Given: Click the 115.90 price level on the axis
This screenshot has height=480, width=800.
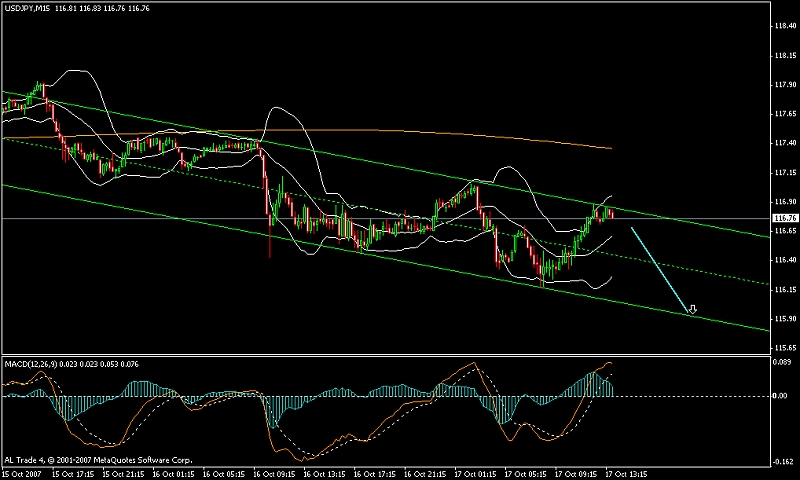Looking at the screenshot, I should click(784, 319).
